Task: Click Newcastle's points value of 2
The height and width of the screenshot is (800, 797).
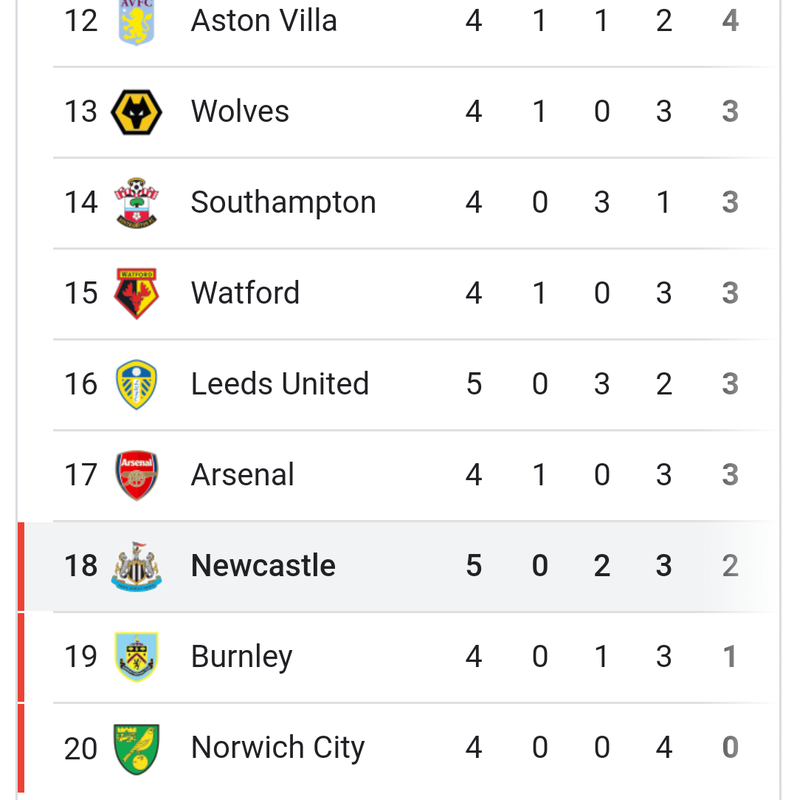Action: tap(730, 565)
